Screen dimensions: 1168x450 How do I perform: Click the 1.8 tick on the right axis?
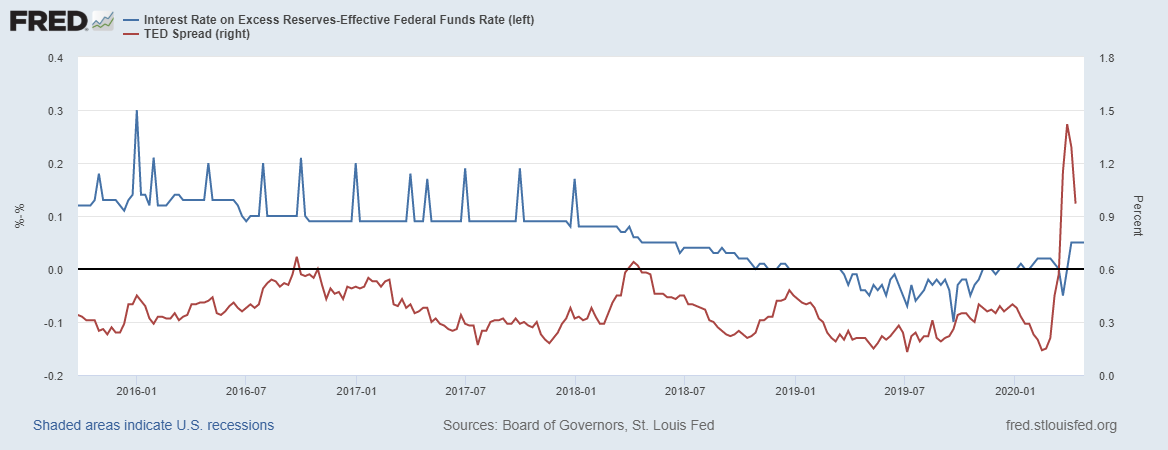pyautogui.click(x=1105, y=57)
